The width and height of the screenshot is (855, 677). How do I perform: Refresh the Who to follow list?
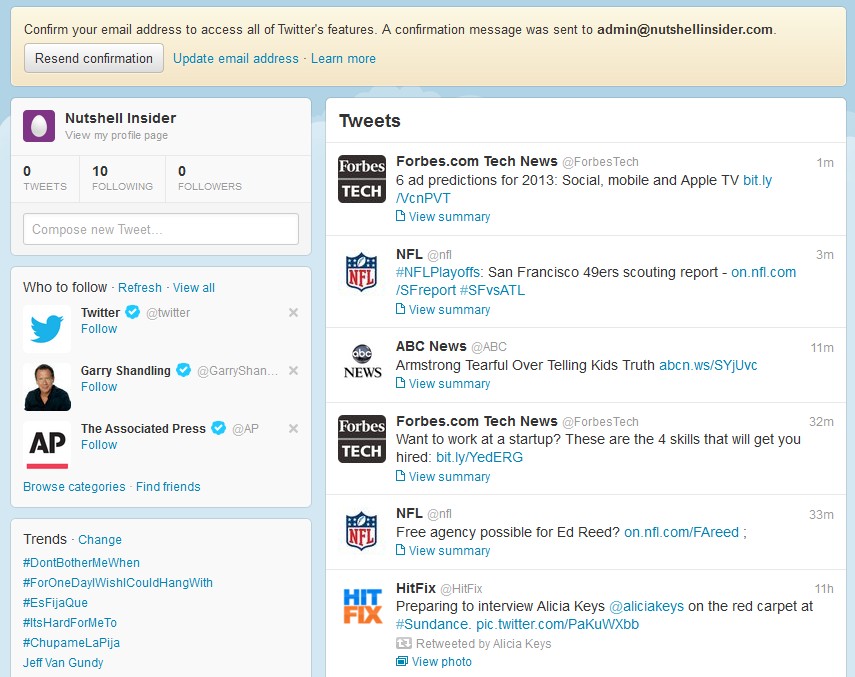click(140, 287)
